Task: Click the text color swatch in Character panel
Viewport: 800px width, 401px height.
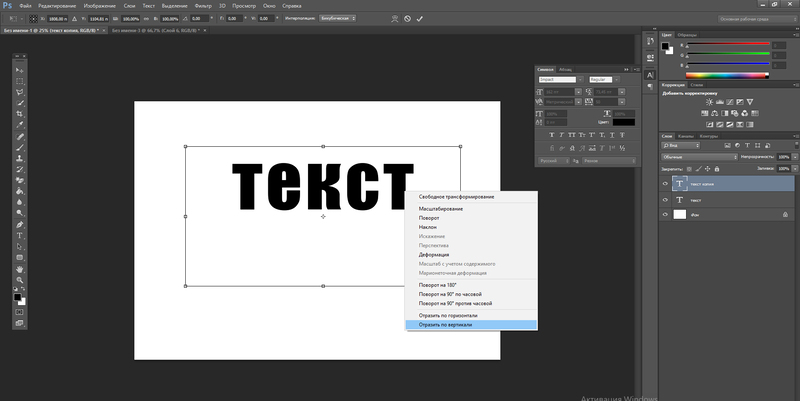Action: click(622, 122)
